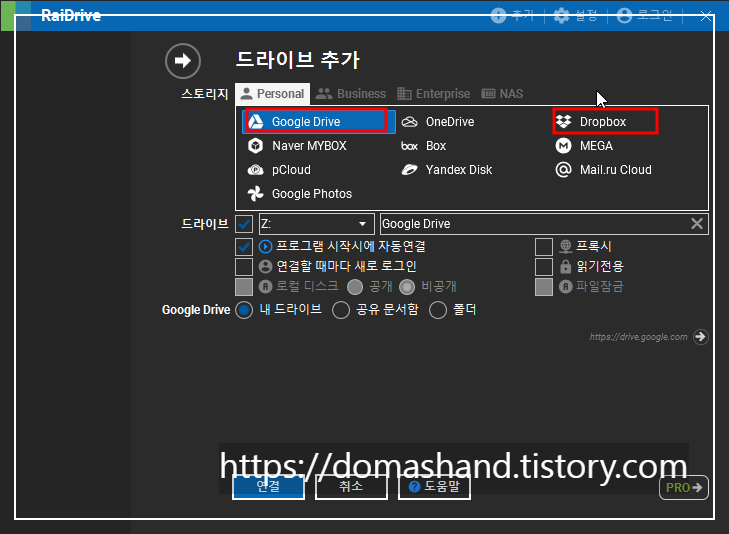Choose OneDrive storage option

pos(438,122)
